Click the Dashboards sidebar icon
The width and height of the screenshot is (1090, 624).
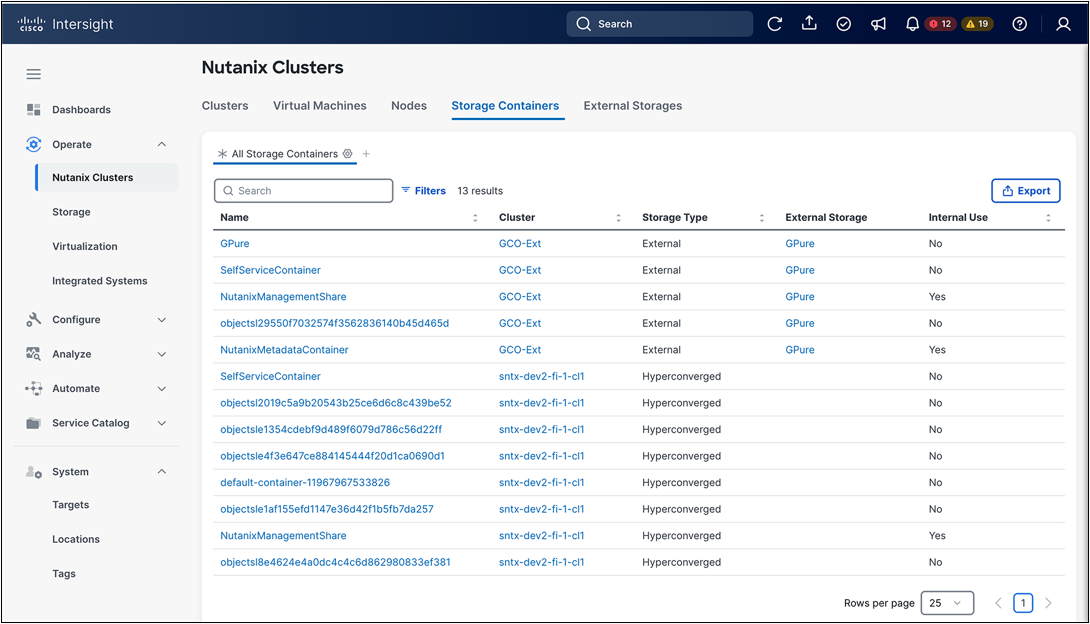[33, 110]
